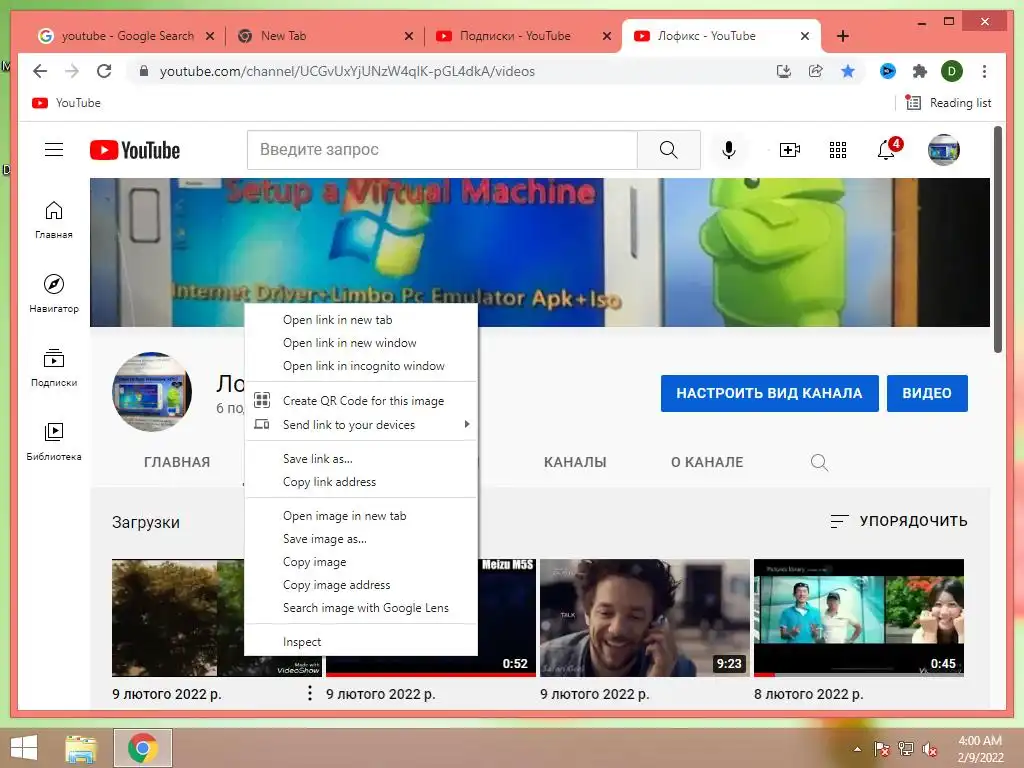Select Open link in new tab

tap(361, 320)
